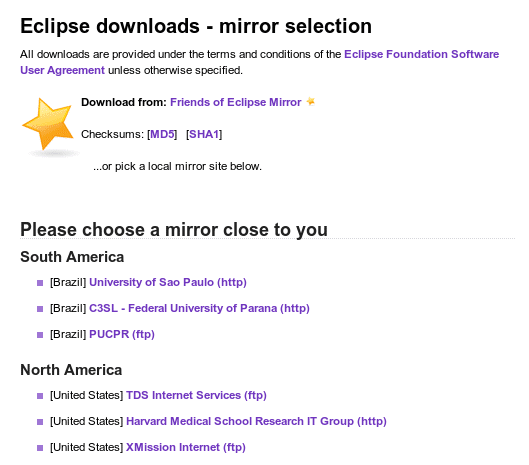Choose University of Sao Paulo (http) mirror
Viewport: 529px width, 465px height.
point(168,282)
